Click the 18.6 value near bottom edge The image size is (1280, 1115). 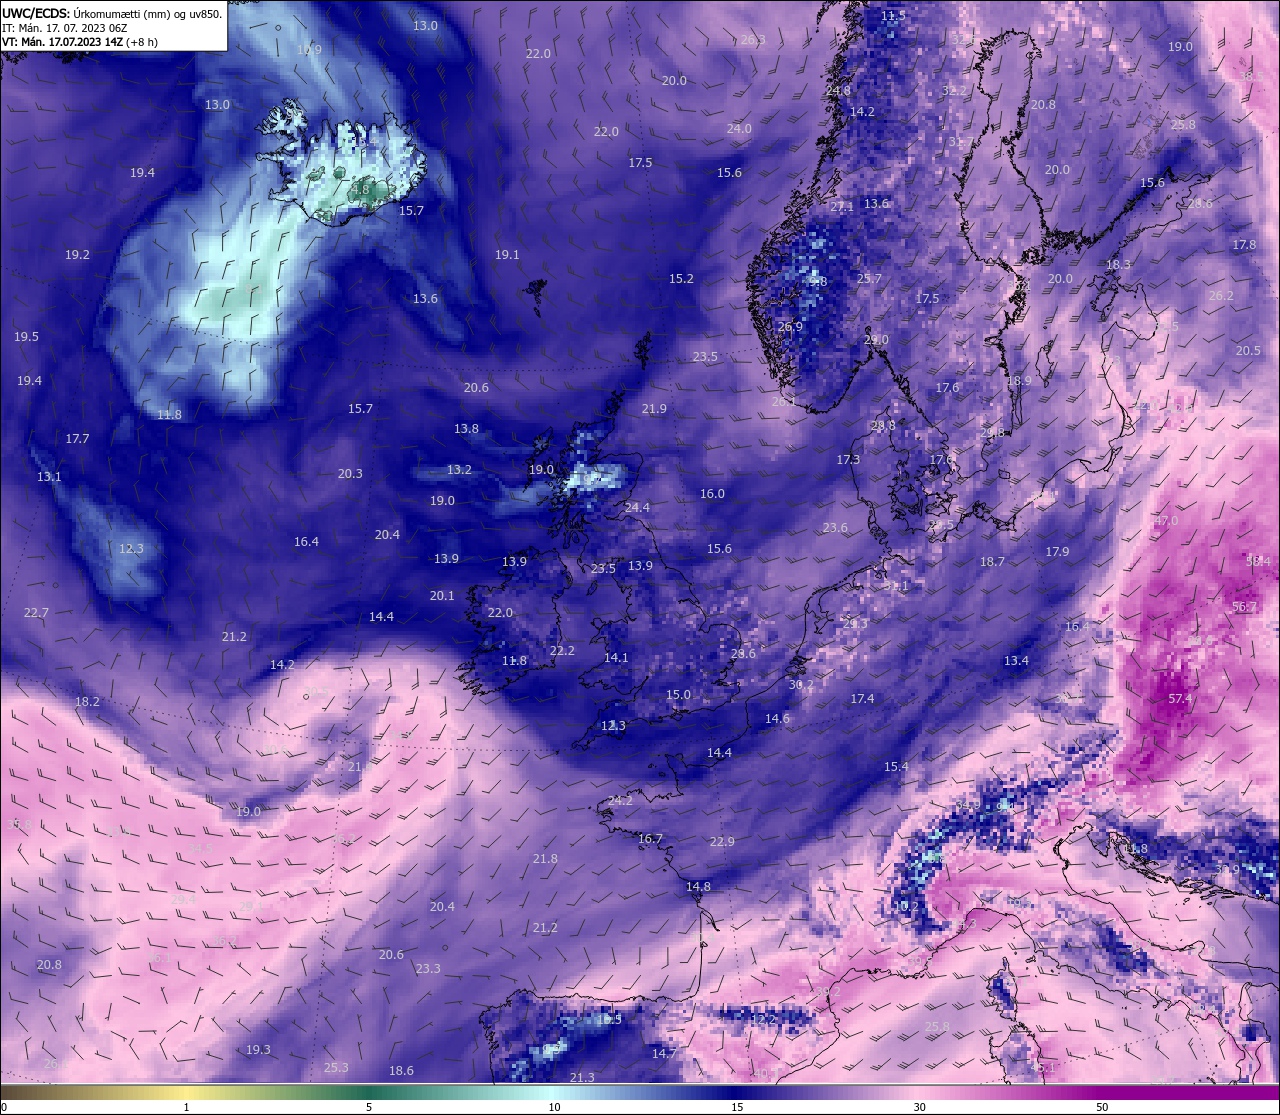pyautogui.click(x=401, y=1071)
